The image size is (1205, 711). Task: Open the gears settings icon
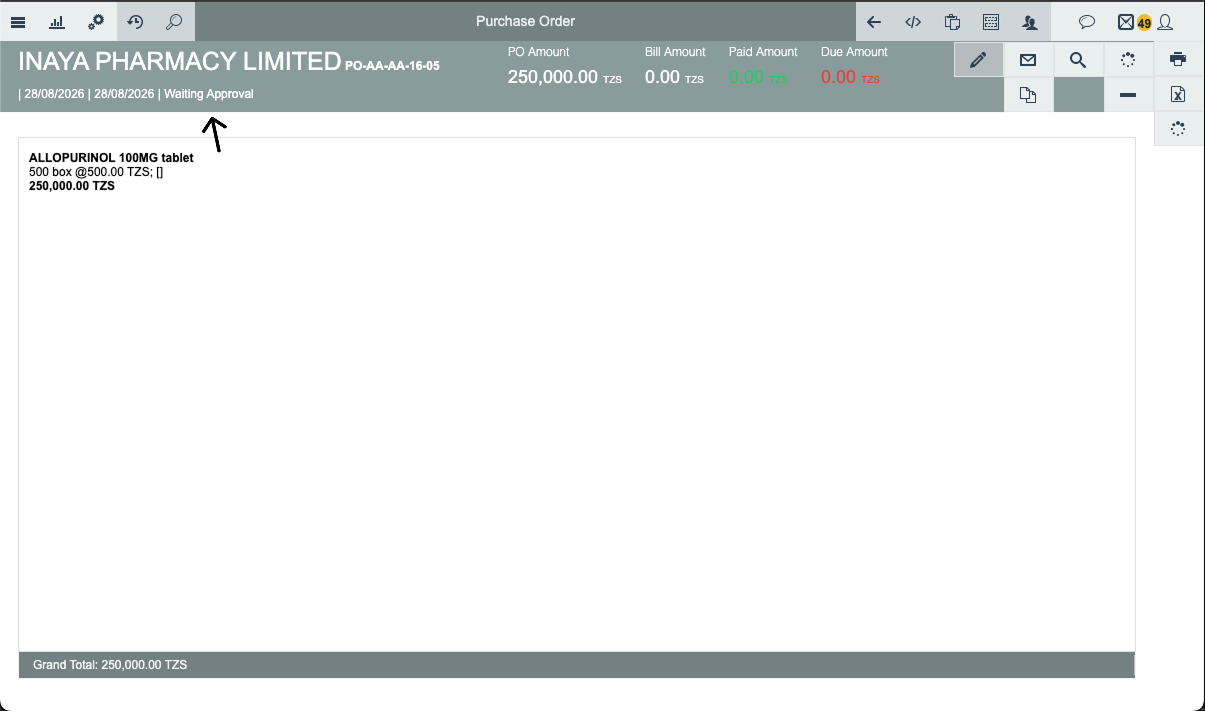[97, 21]
